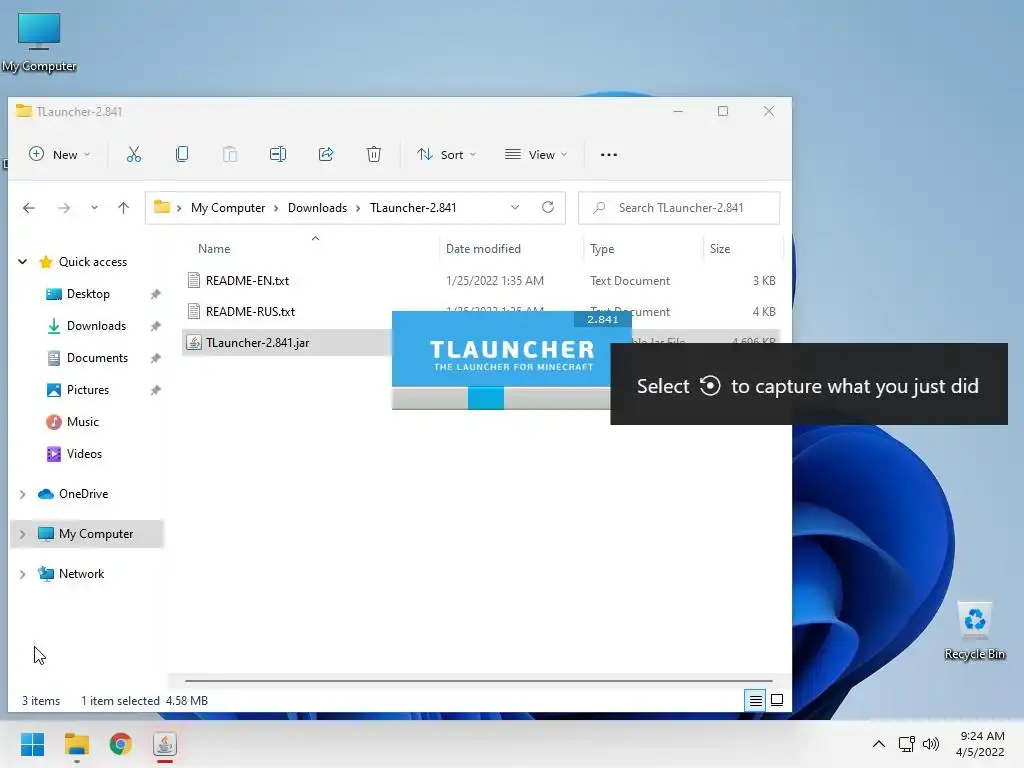Screen dimensions: 1024x768
Task: Switch to large thumbnails view icon
Action: point(777,700)
